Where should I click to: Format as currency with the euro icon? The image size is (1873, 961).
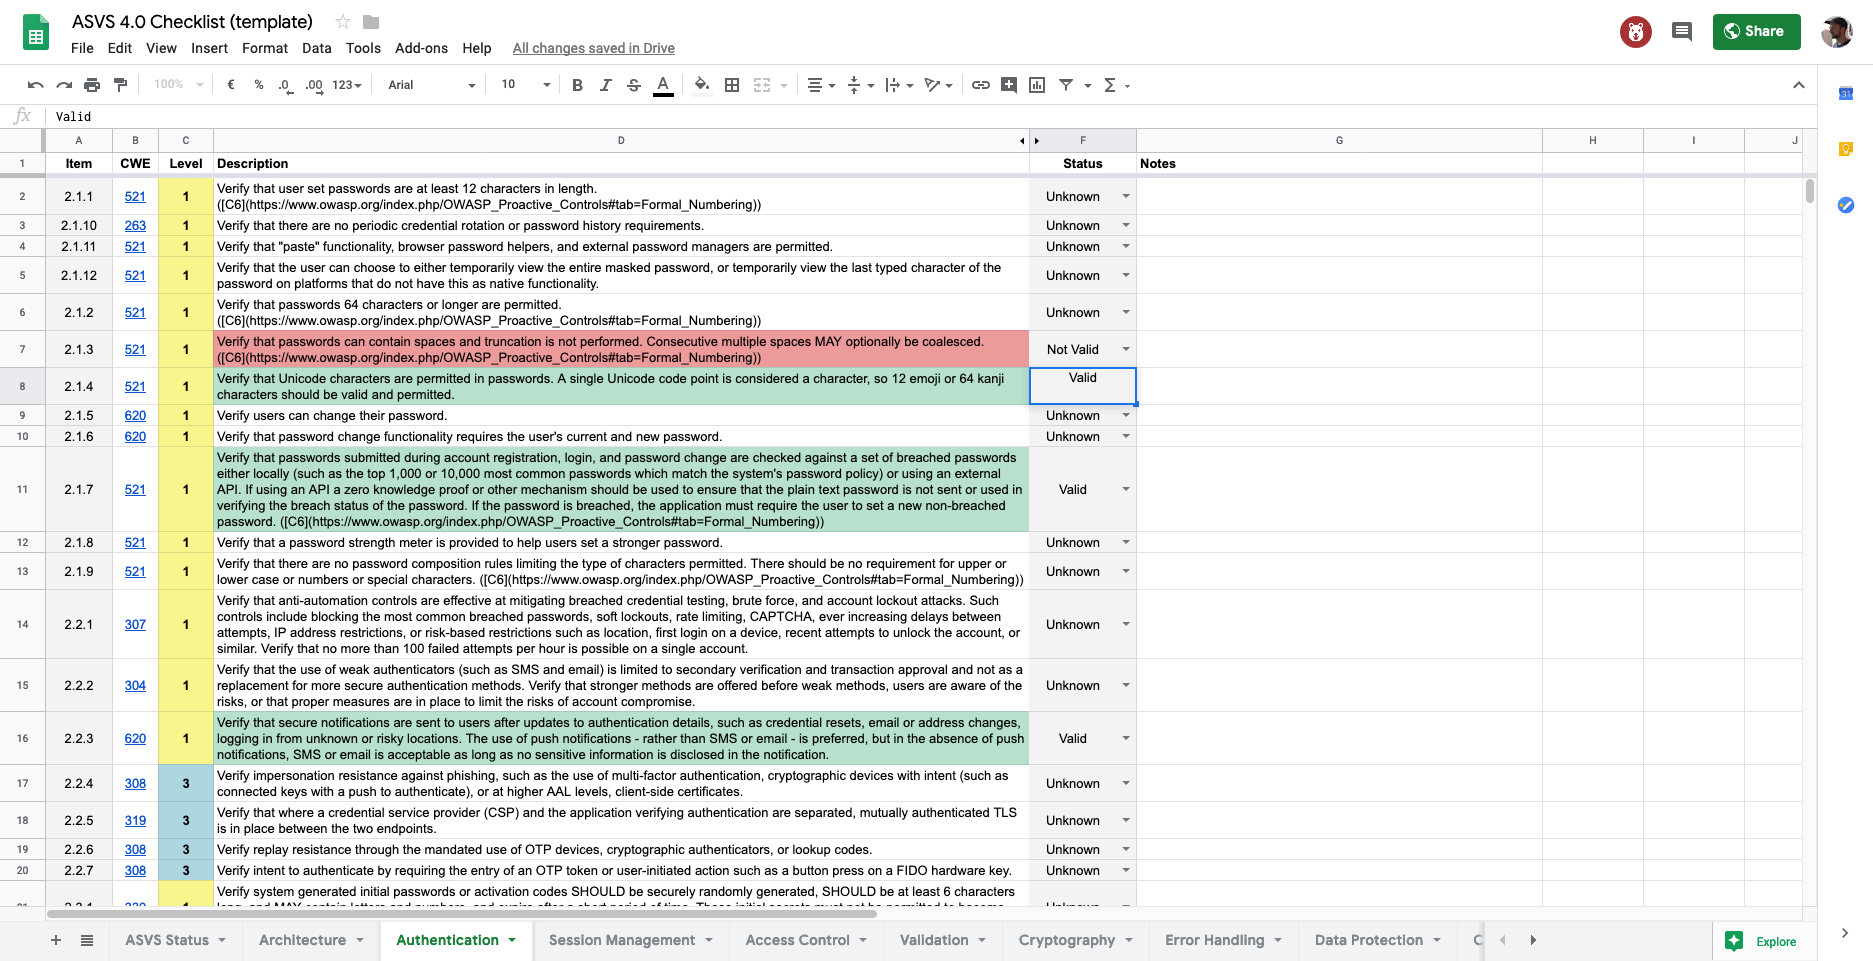231,85
